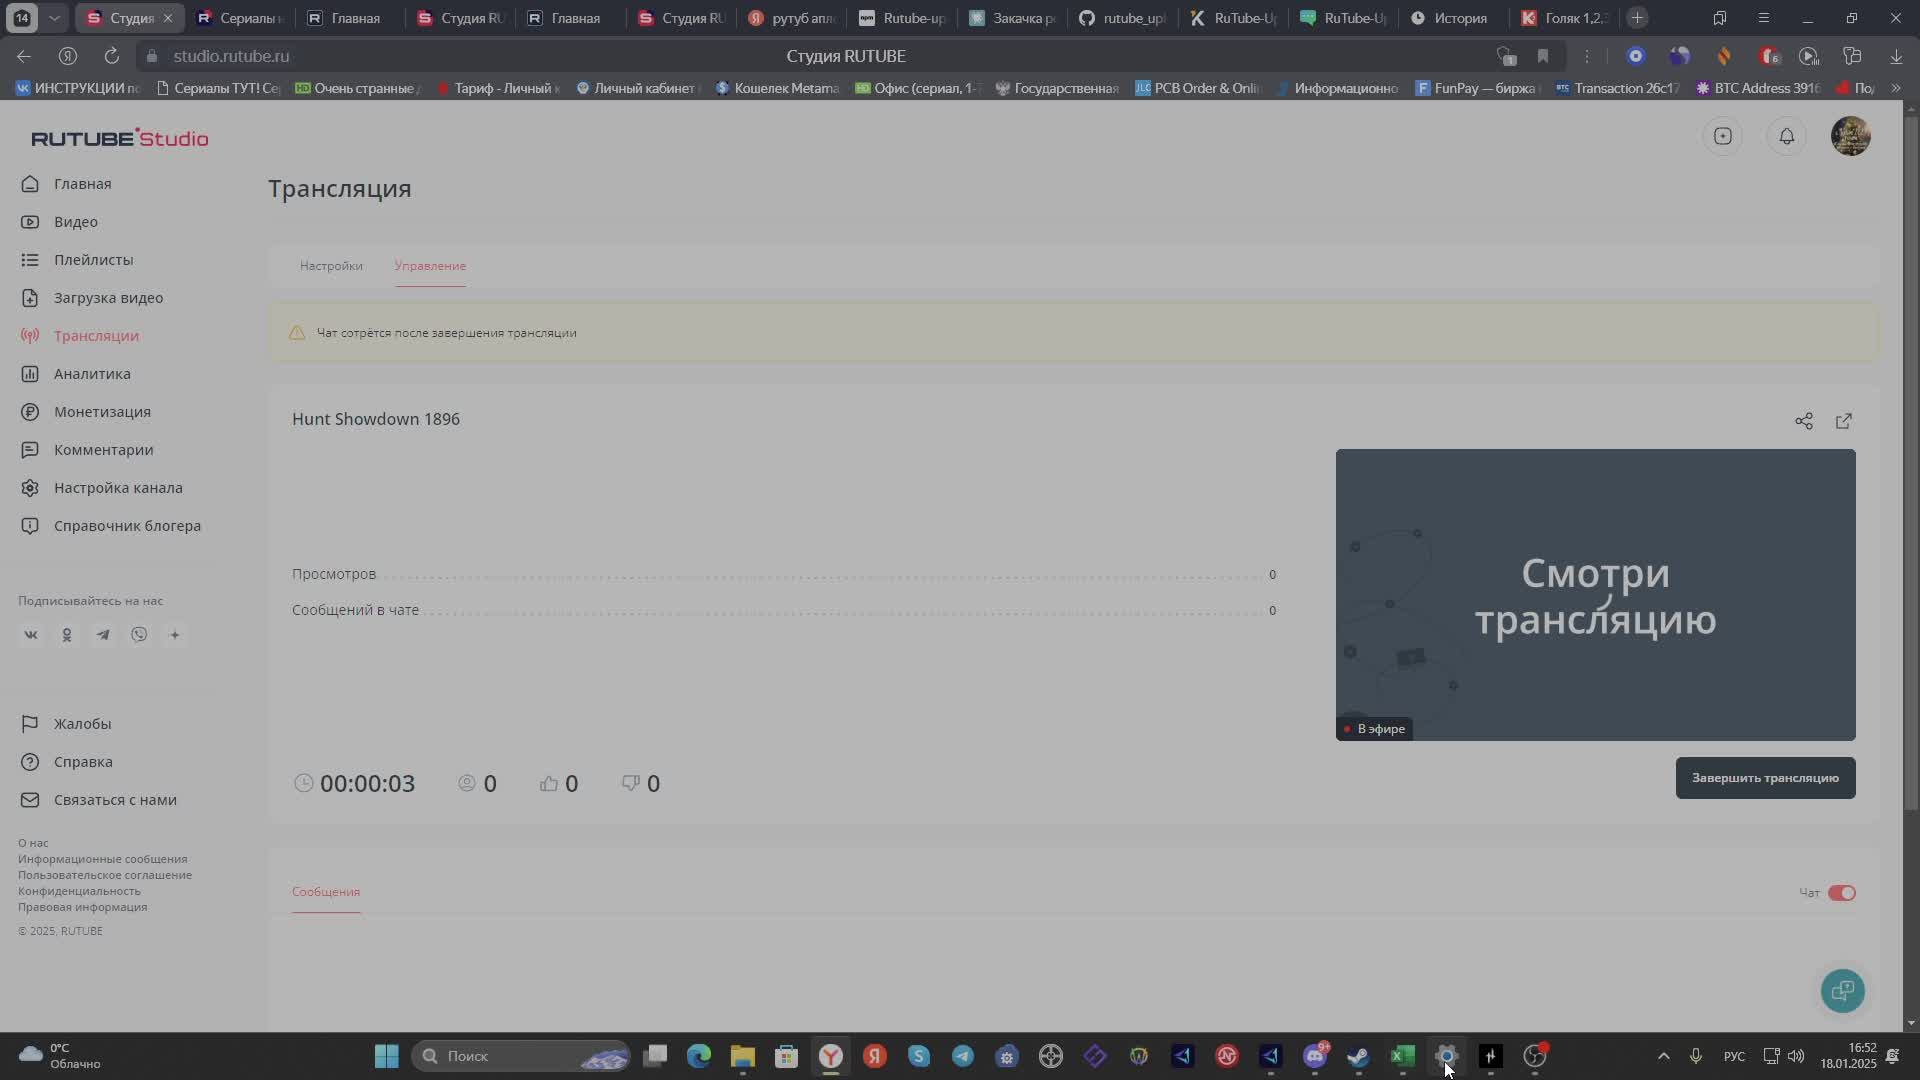Open Telegram from the taskbar
This screenshot has height=1080, width=1920.
point(963,1056)
